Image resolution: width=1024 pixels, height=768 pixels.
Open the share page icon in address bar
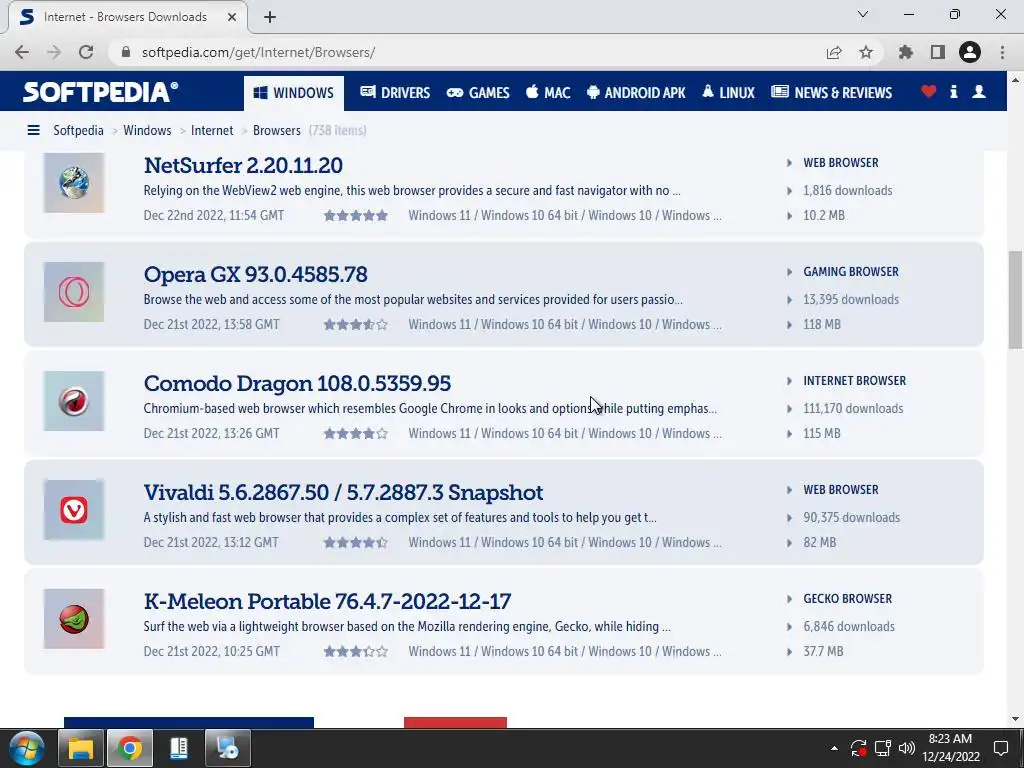[x=834, y=52]
